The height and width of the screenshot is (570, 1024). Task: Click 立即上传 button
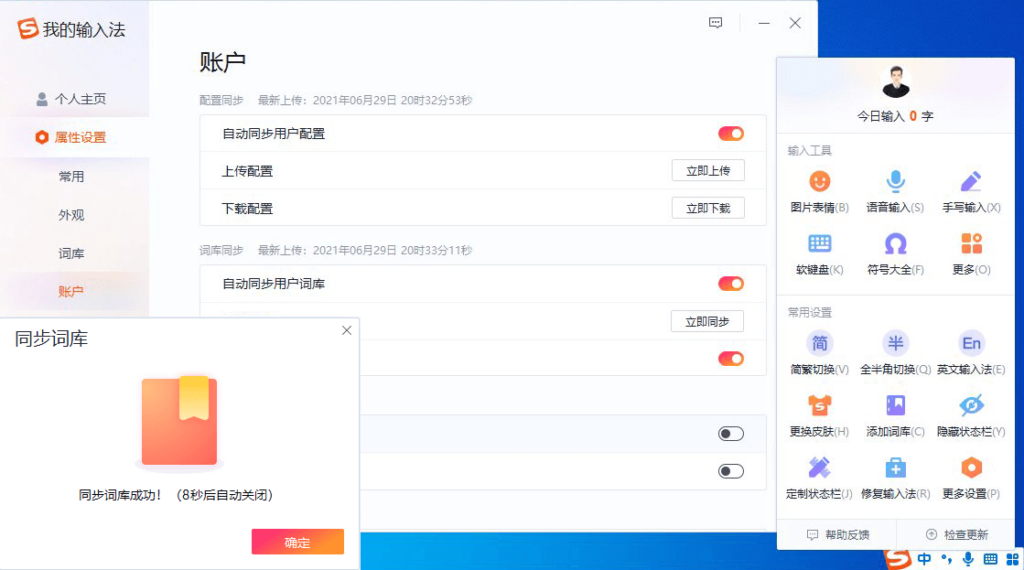click(x=707, y=171)
